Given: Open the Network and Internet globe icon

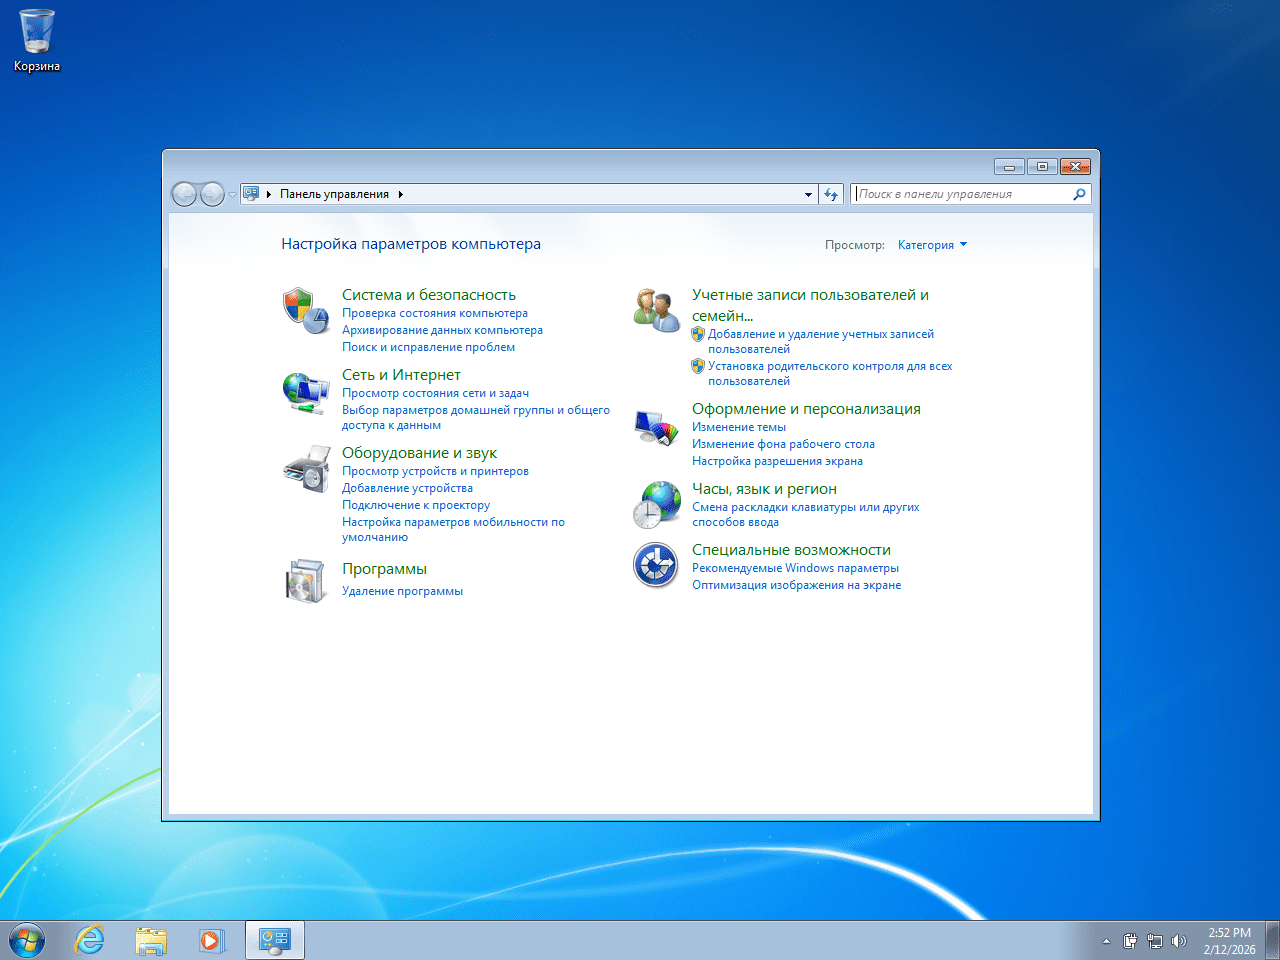Looking at the screenshot, I should [306, 391].
